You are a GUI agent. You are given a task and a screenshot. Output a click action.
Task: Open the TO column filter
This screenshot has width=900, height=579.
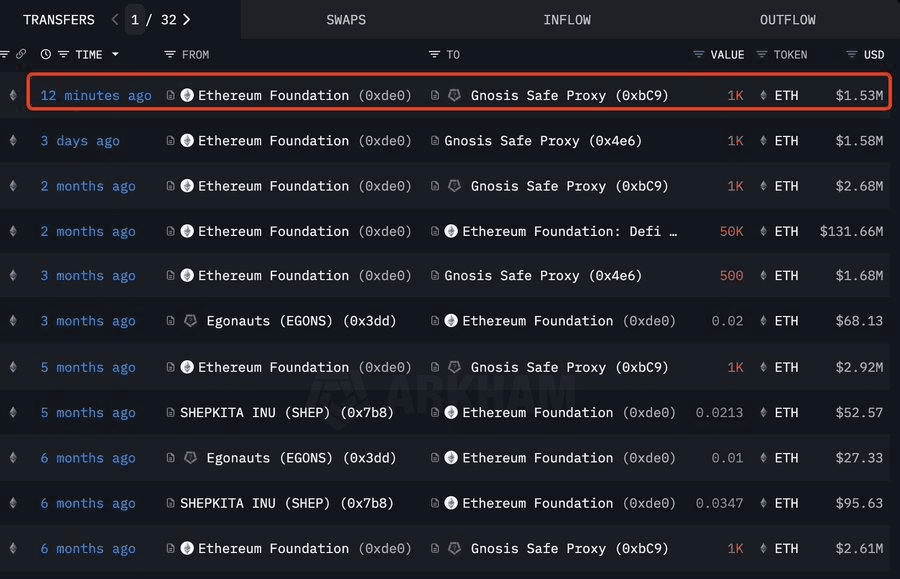tap(434, 54)
